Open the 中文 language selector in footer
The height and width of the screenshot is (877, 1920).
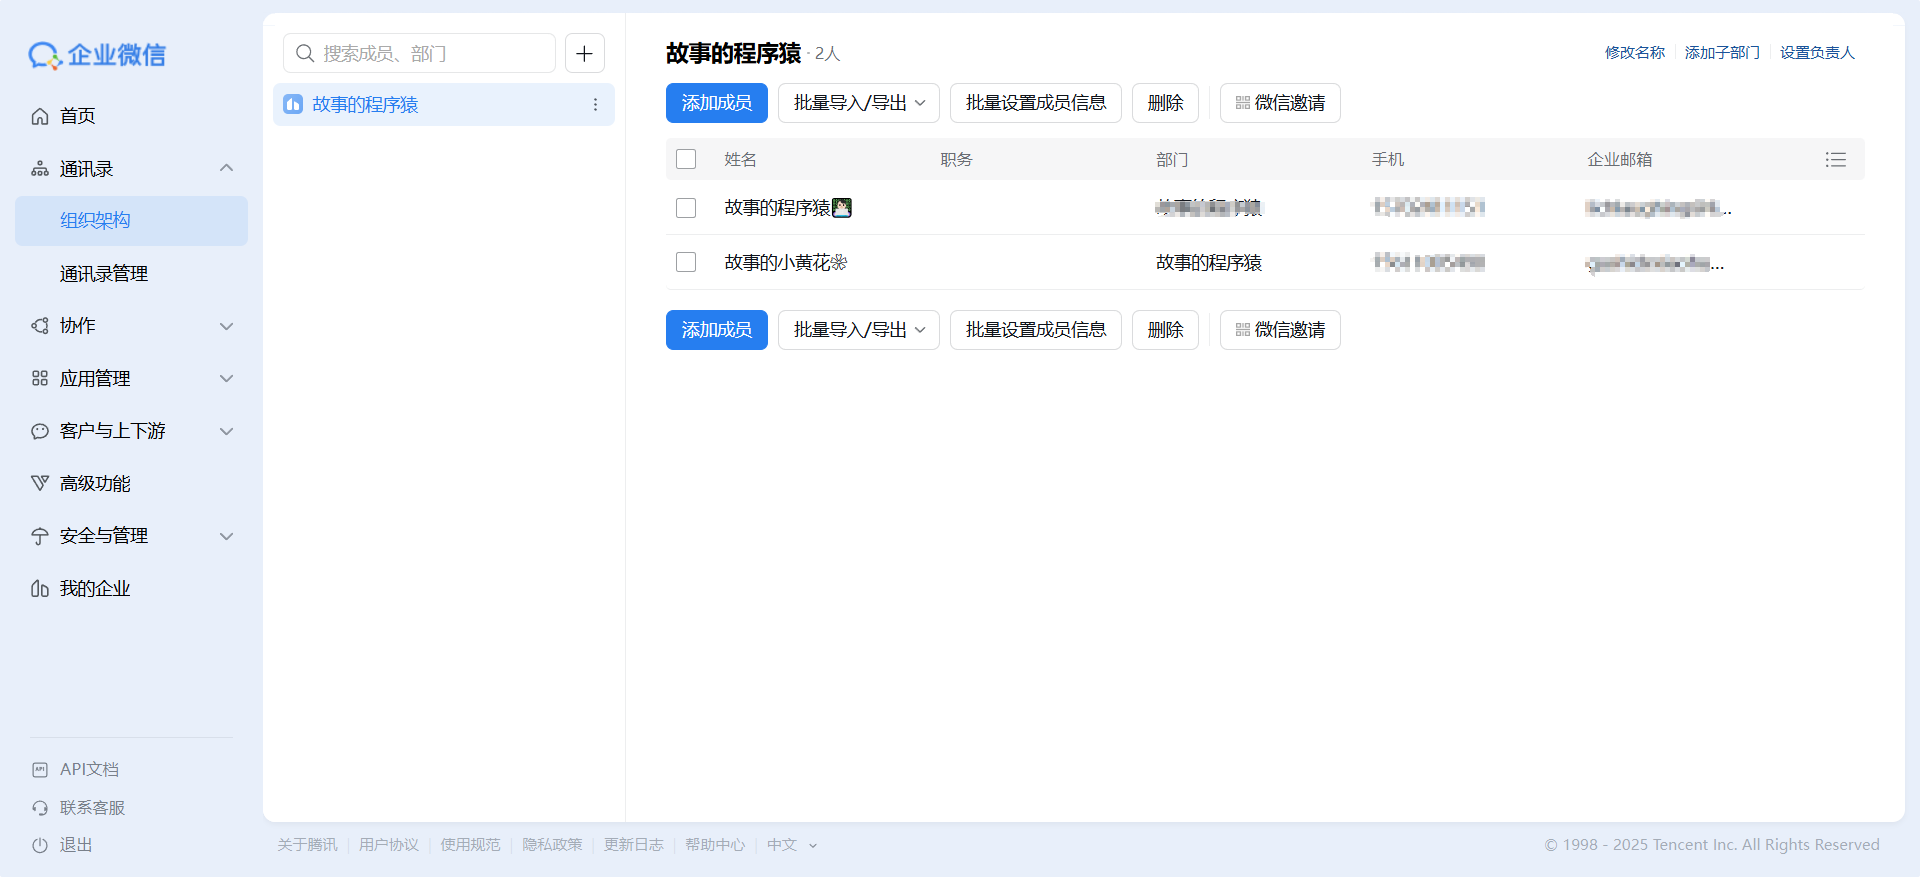pos(791,845)
